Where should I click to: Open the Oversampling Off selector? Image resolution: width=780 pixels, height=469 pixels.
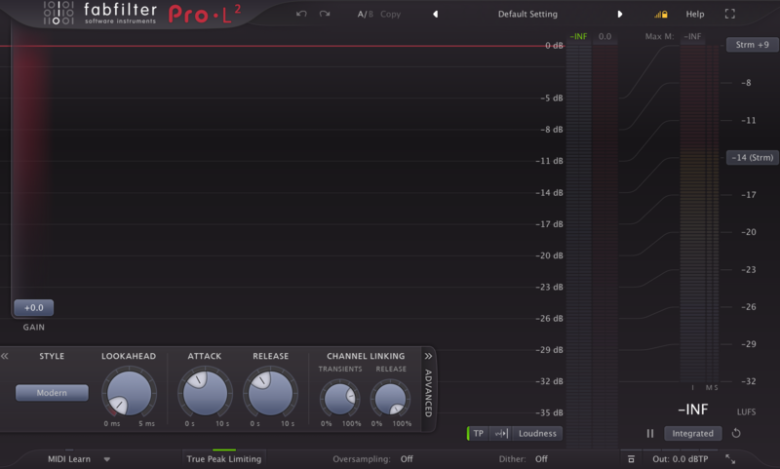[406, 459]
